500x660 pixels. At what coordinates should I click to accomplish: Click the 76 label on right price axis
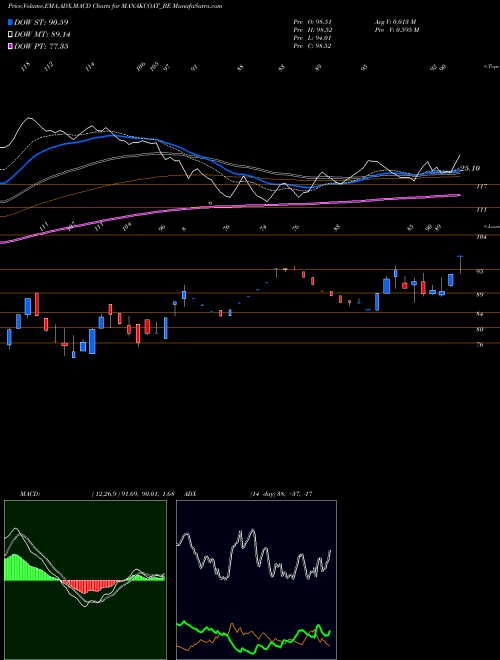tap(479, 345)
